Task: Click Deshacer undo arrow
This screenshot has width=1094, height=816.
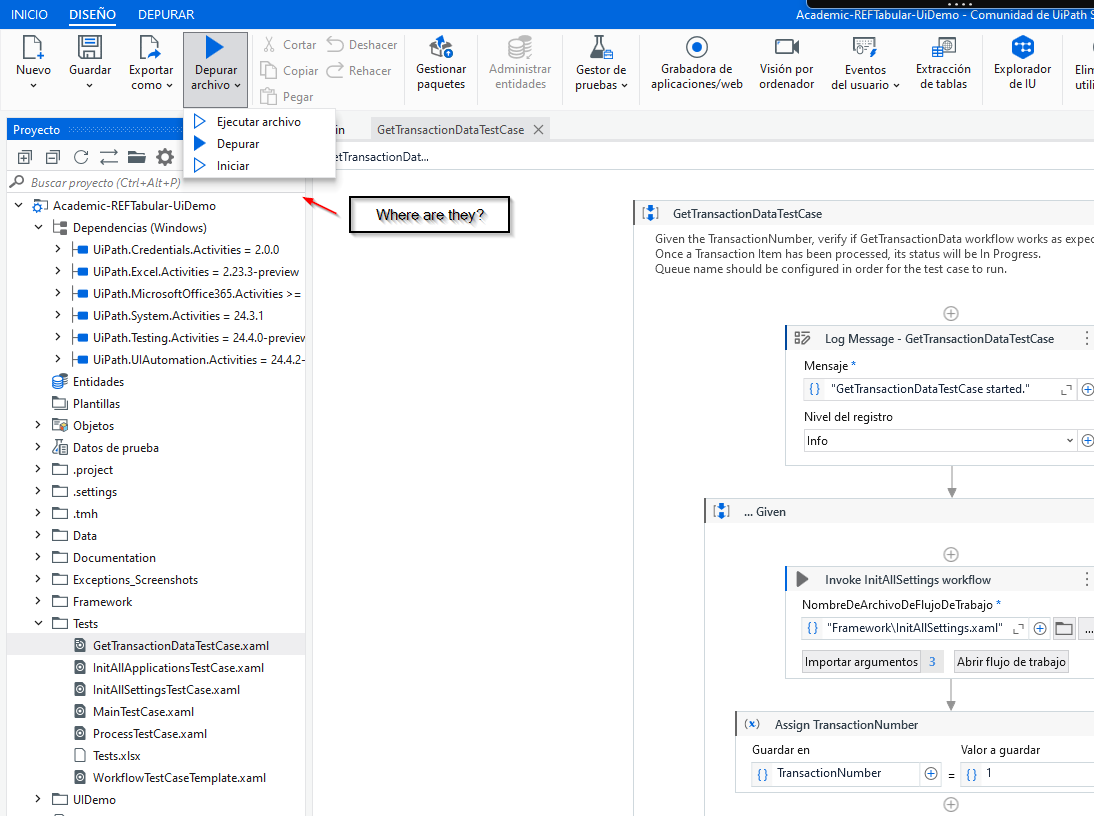Action: (336, 45)
